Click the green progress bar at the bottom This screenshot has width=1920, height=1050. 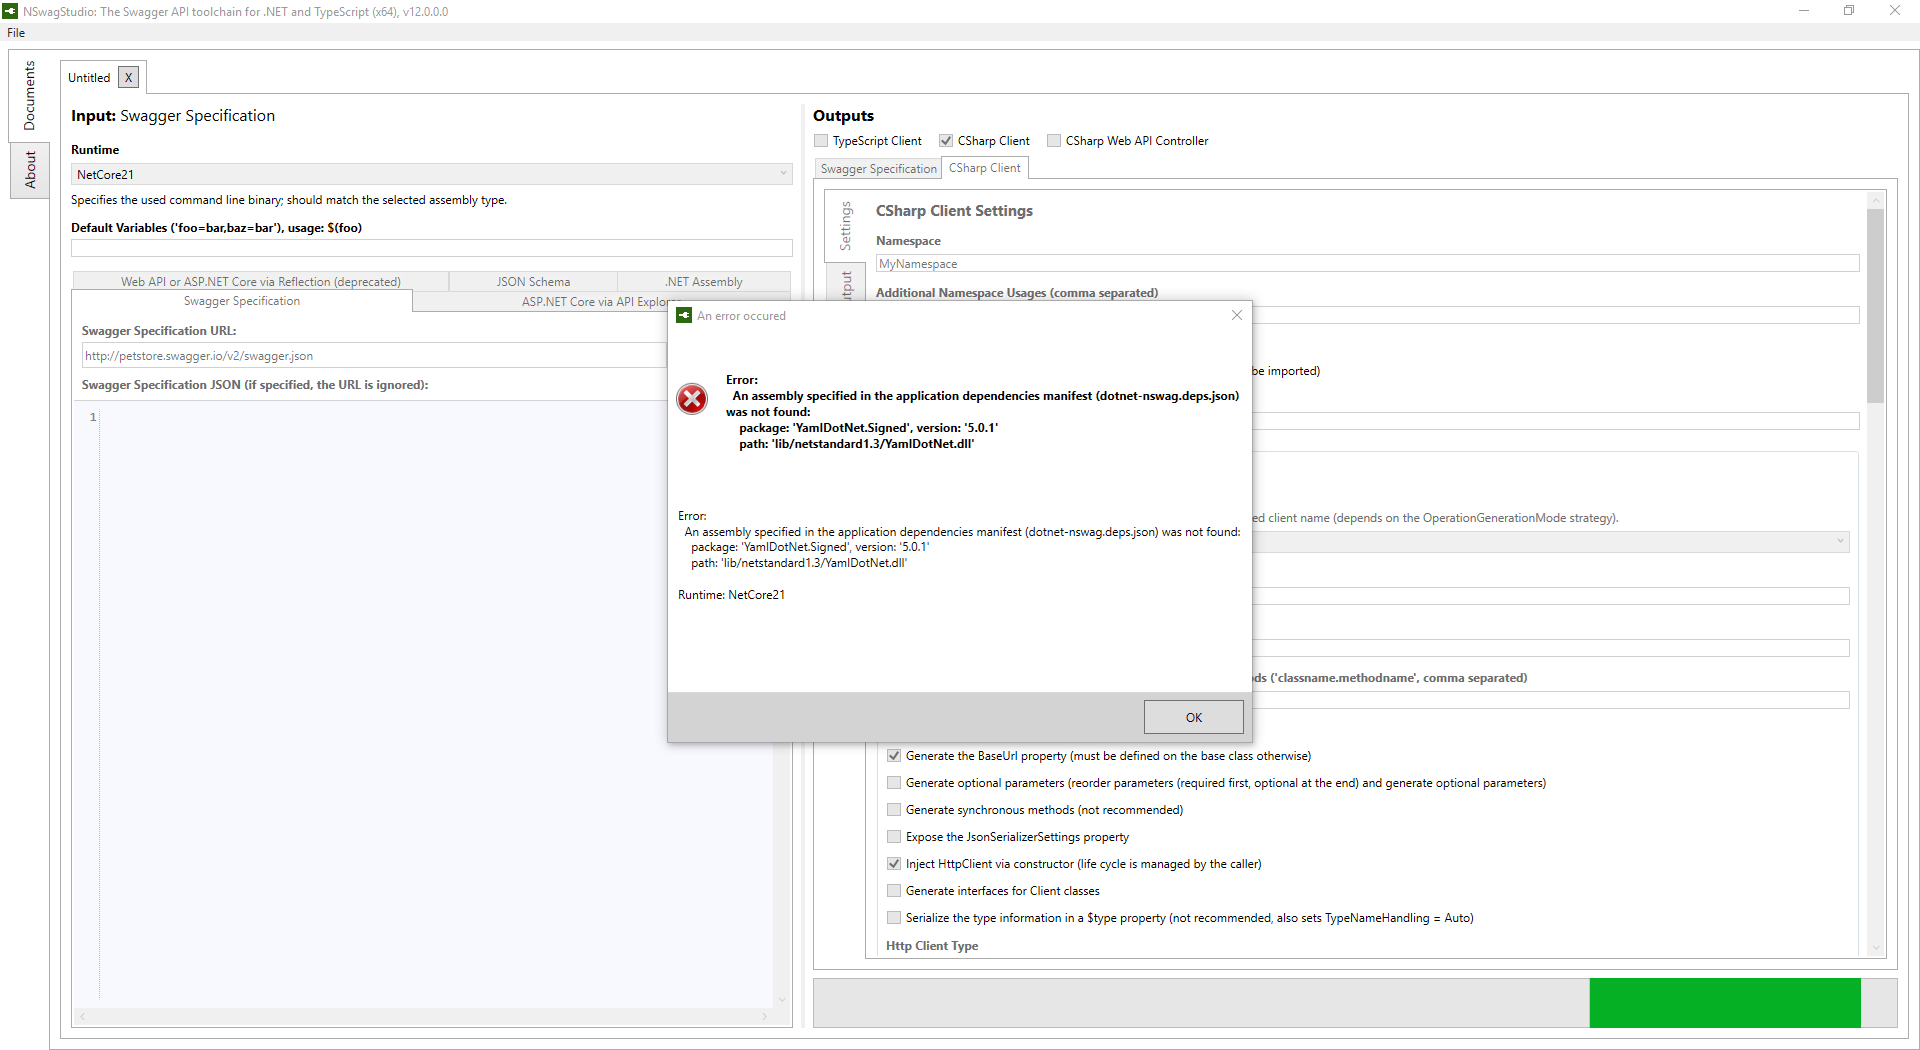(1724, 1002)
